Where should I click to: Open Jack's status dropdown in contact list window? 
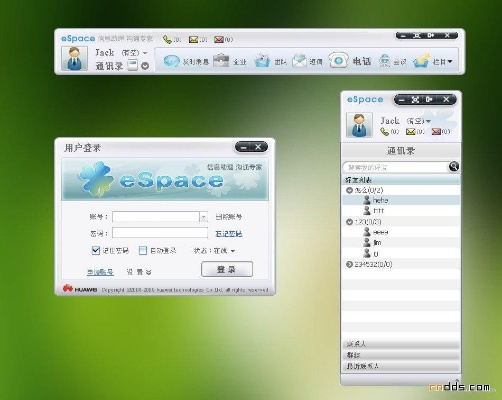point(428,121)
